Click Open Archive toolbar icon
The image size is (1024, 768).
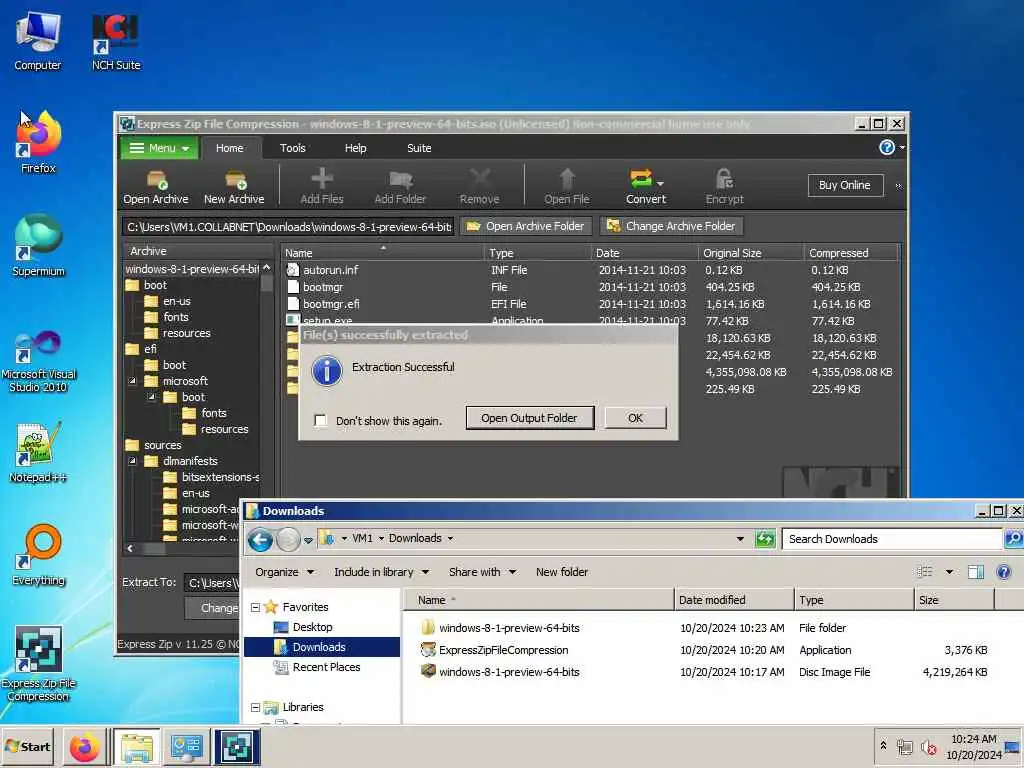pos(155,187)
